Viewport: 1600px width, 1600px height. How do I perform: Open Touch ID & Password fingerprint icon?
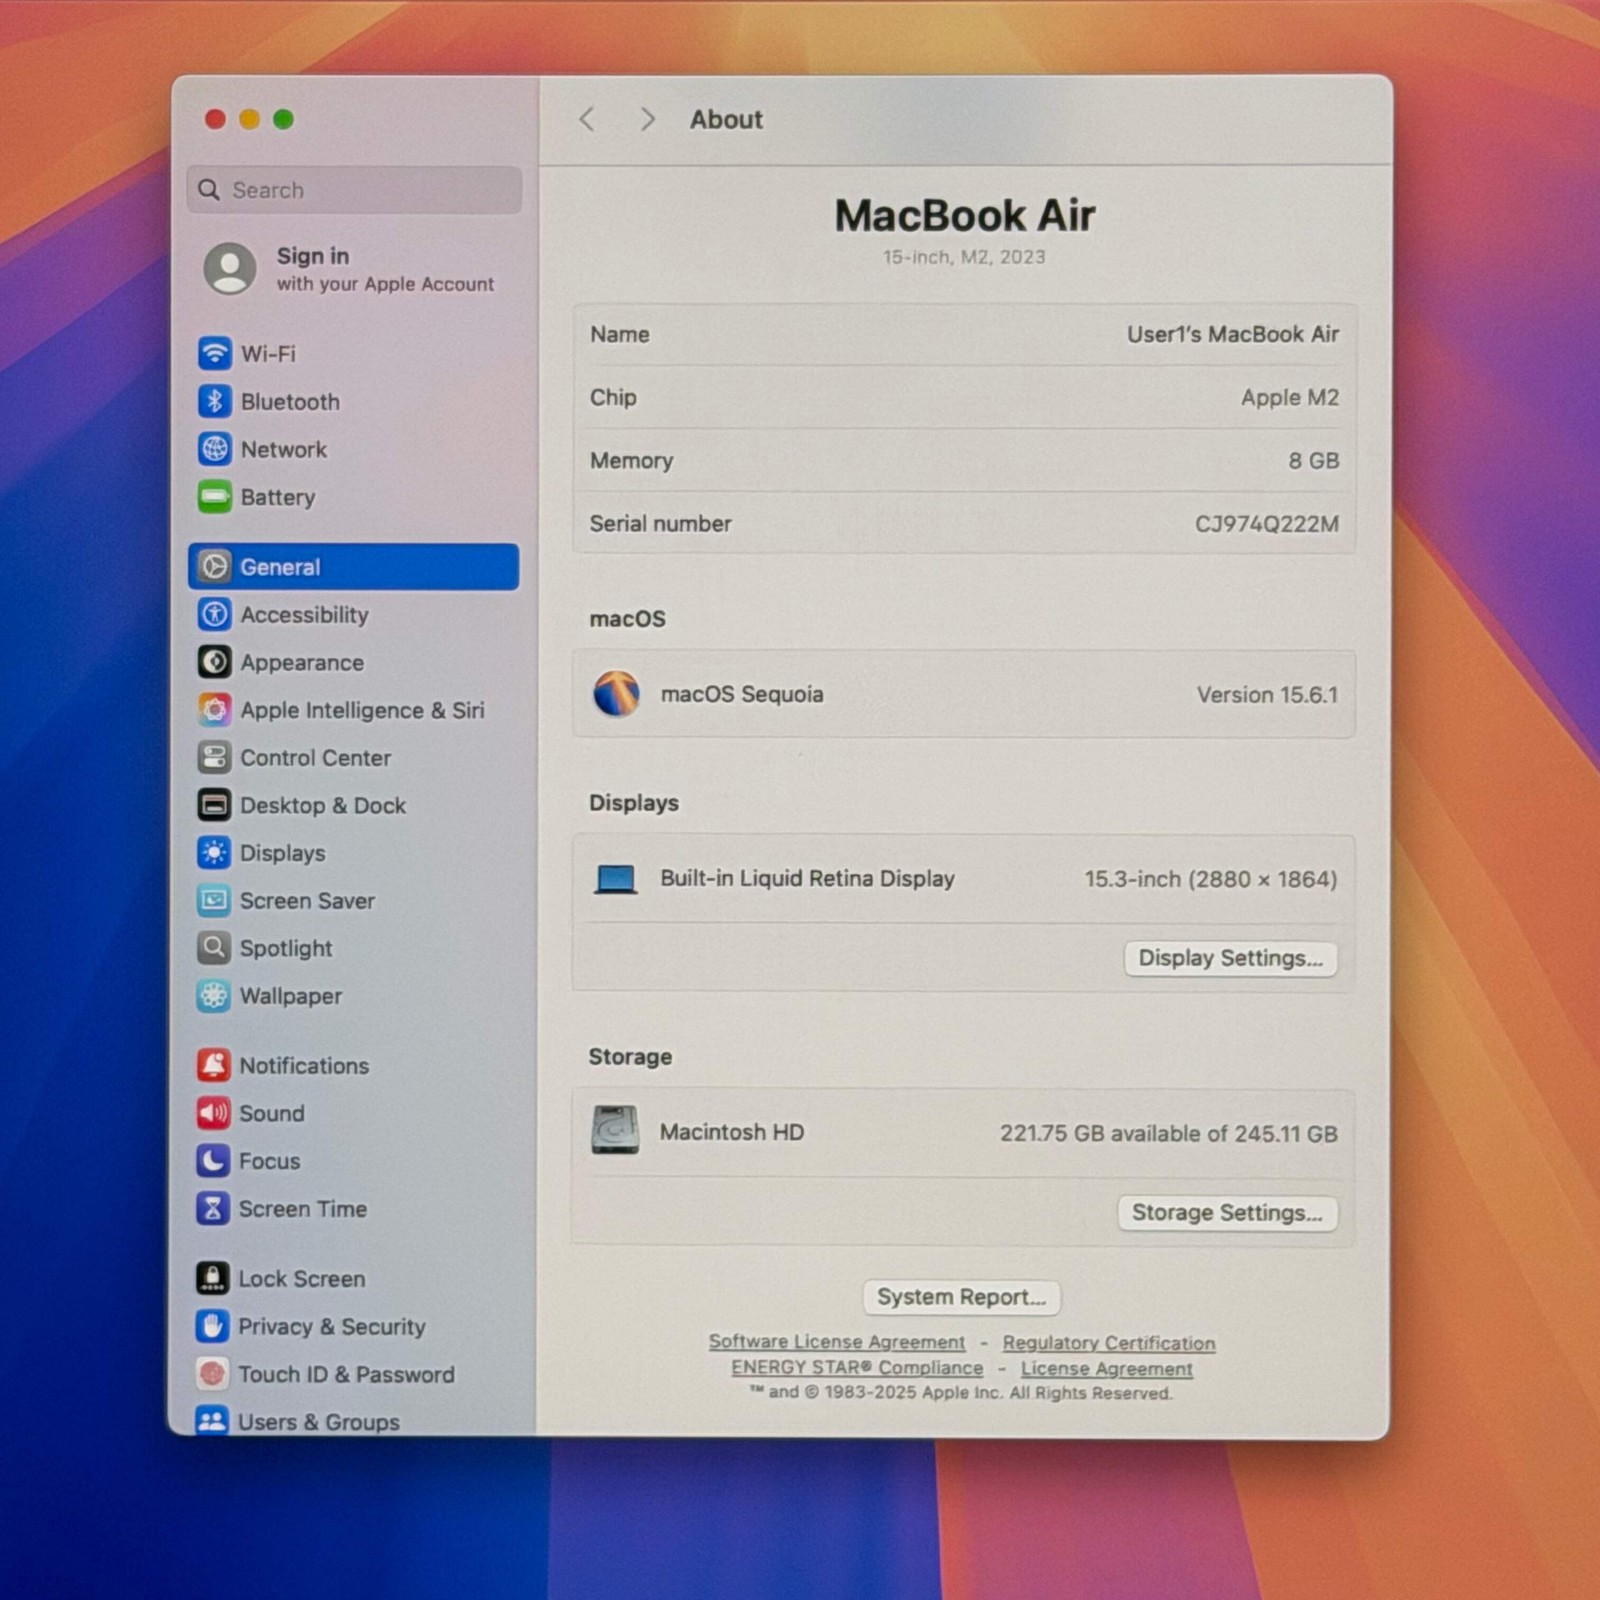coord(212,1374)
